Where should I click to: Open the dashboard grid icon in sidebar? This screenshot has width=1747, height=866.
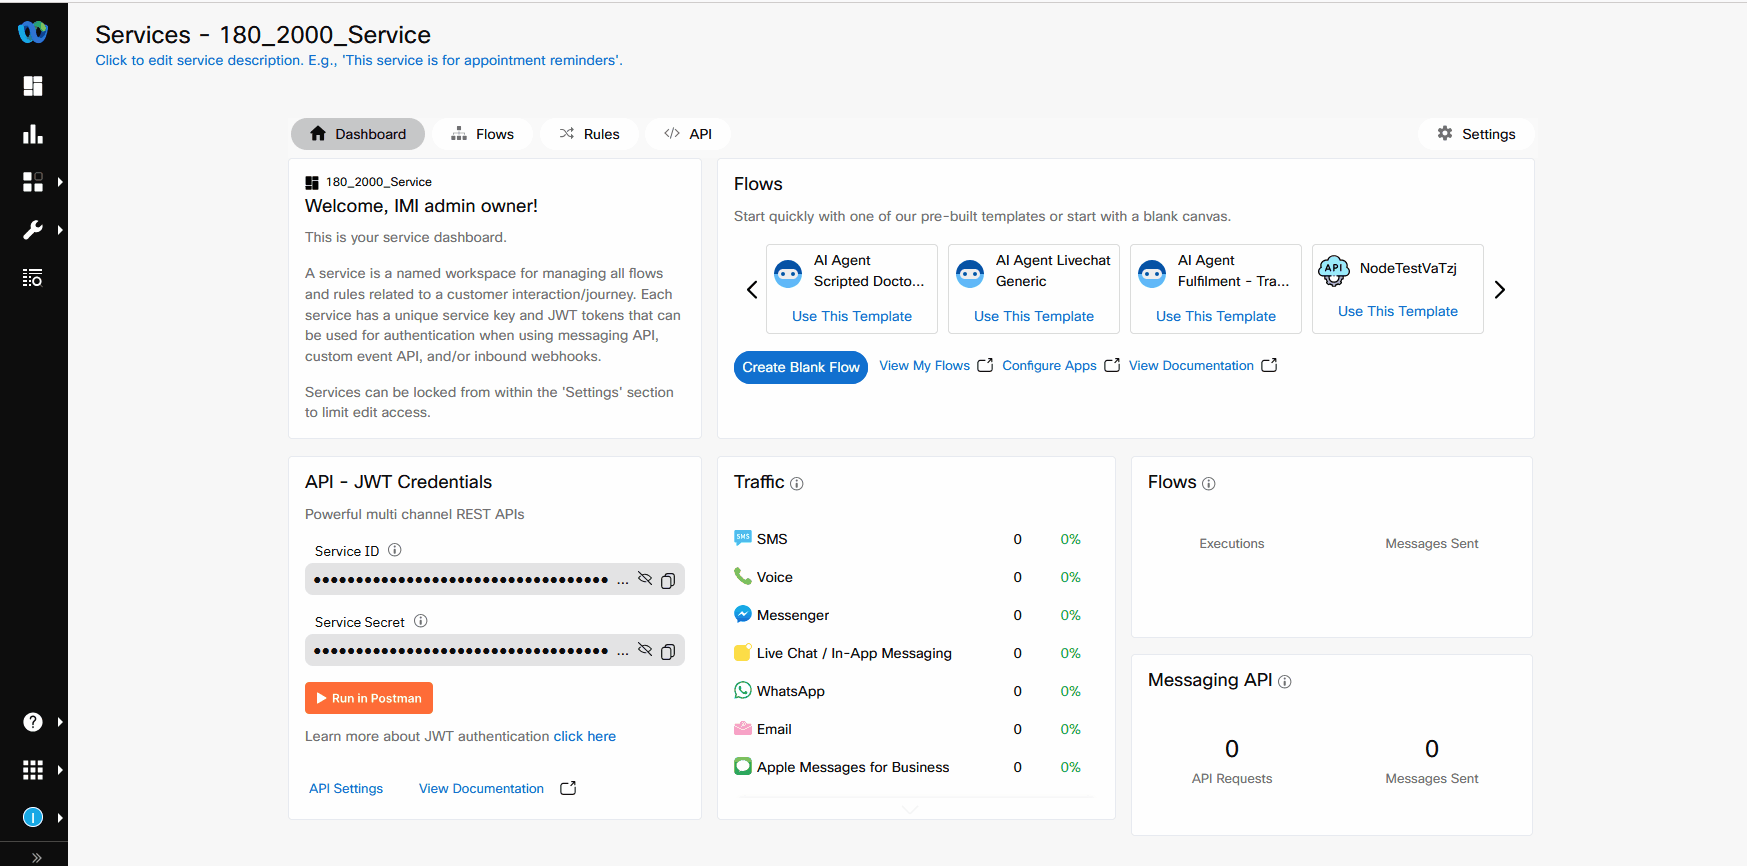click(33, 86)
